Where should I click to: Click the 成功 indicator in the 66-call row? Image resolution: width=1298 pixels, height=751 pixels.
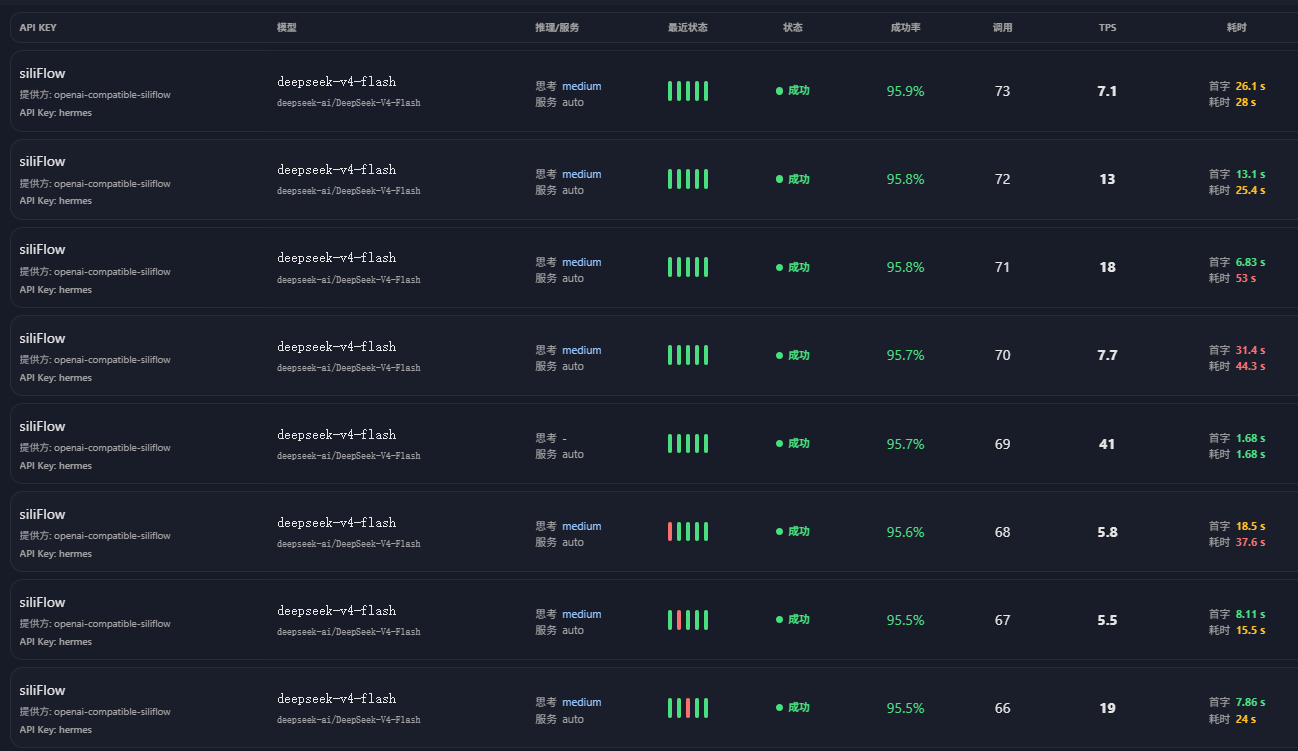793,708
